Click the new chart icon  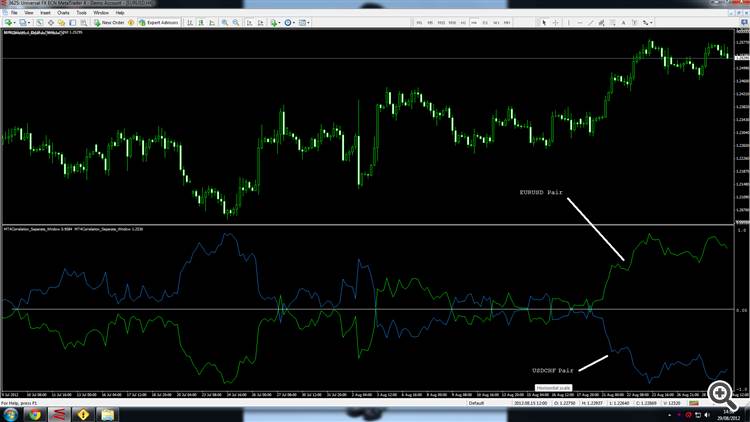coord(9,22)
